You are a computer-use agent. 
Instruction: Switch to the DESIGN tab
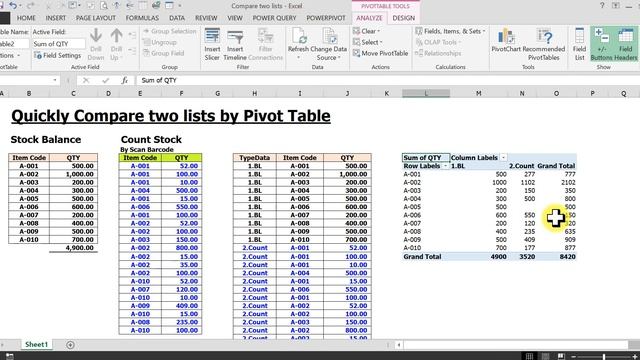(x=404, y=18)
